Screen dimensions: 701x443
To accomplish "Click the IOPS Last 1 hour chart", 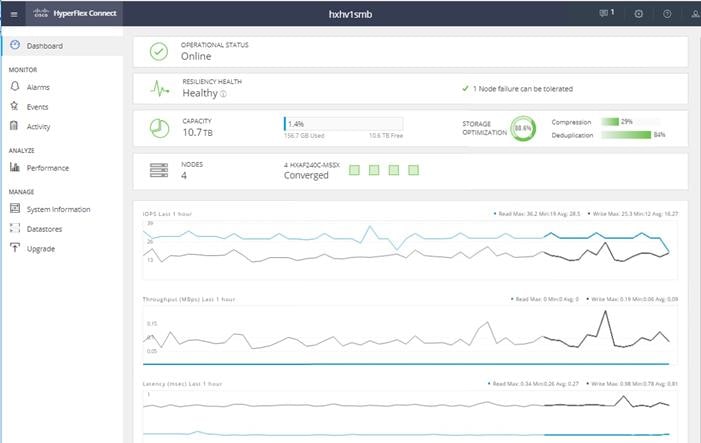I will tap(410, 249).
